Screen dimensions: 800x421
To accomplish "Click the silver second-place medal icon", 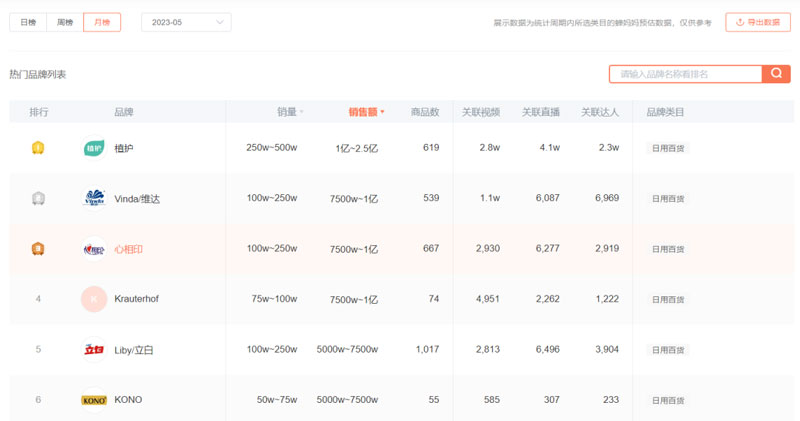I will [x=38, y=198].
